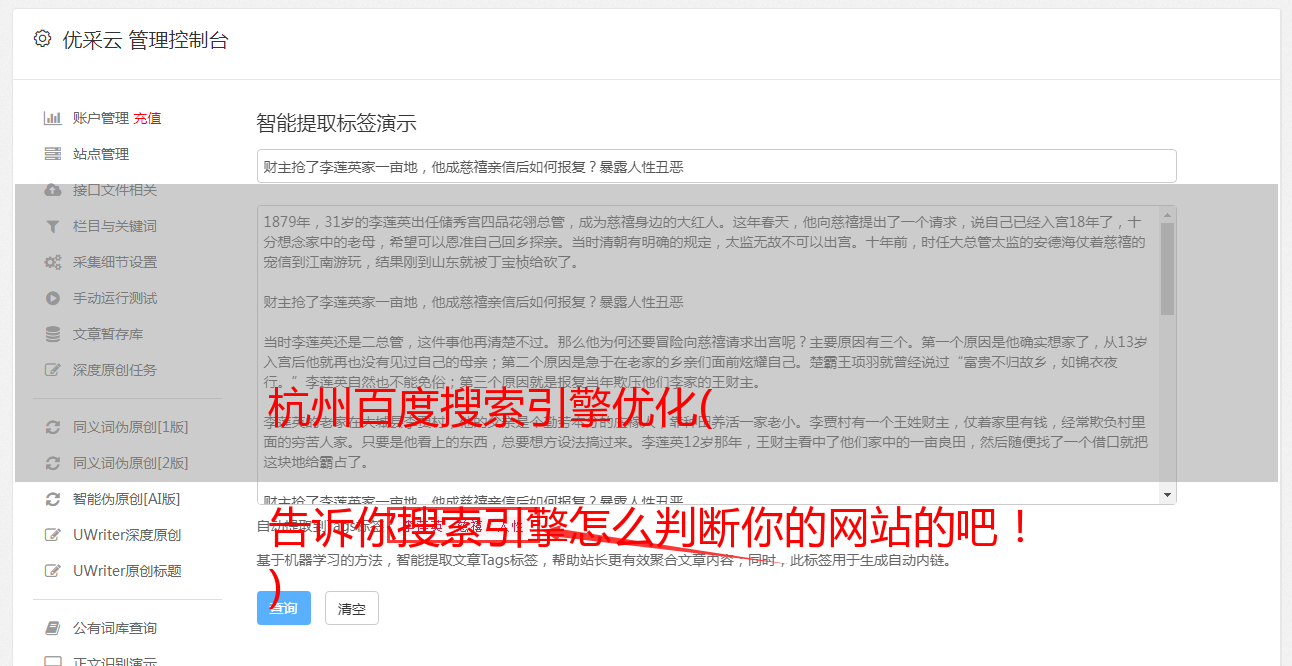Open 同义词伪原创[2版] menu item

point(118,463)
